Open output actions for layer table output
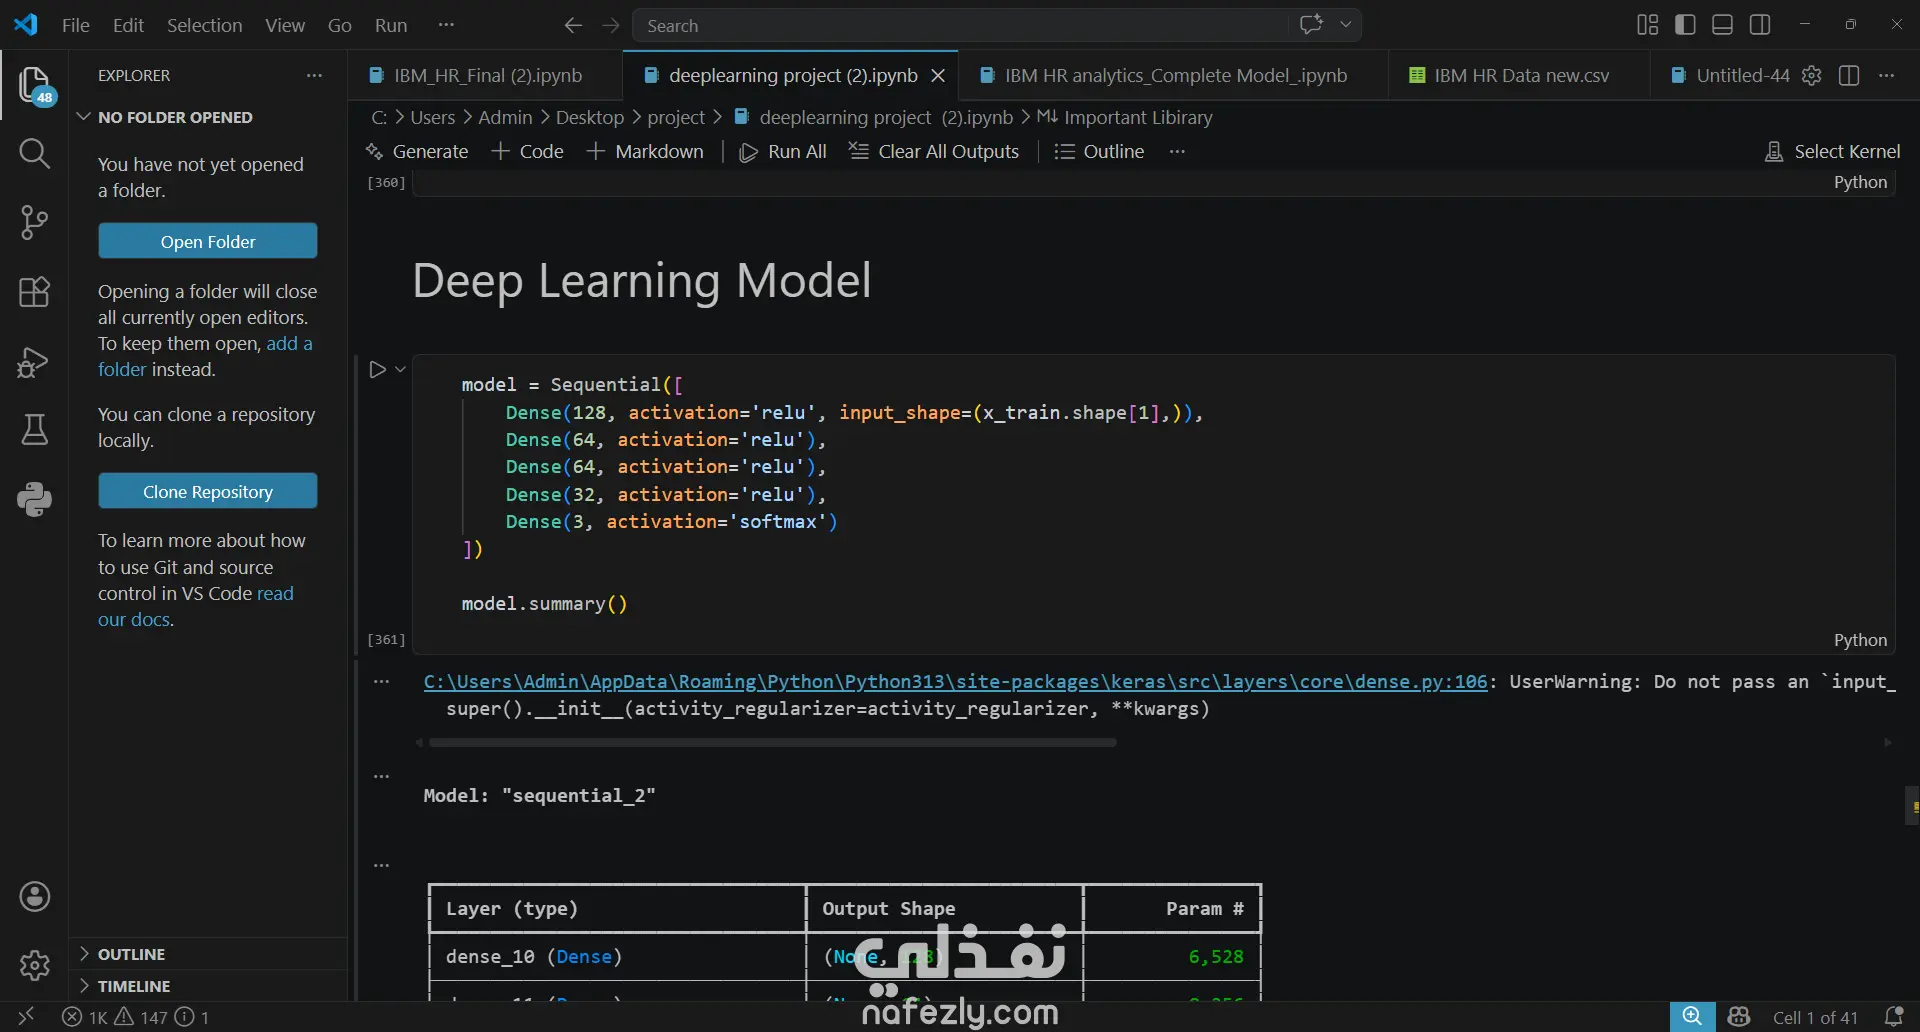1920x1032 pixels. click(381, 865)
